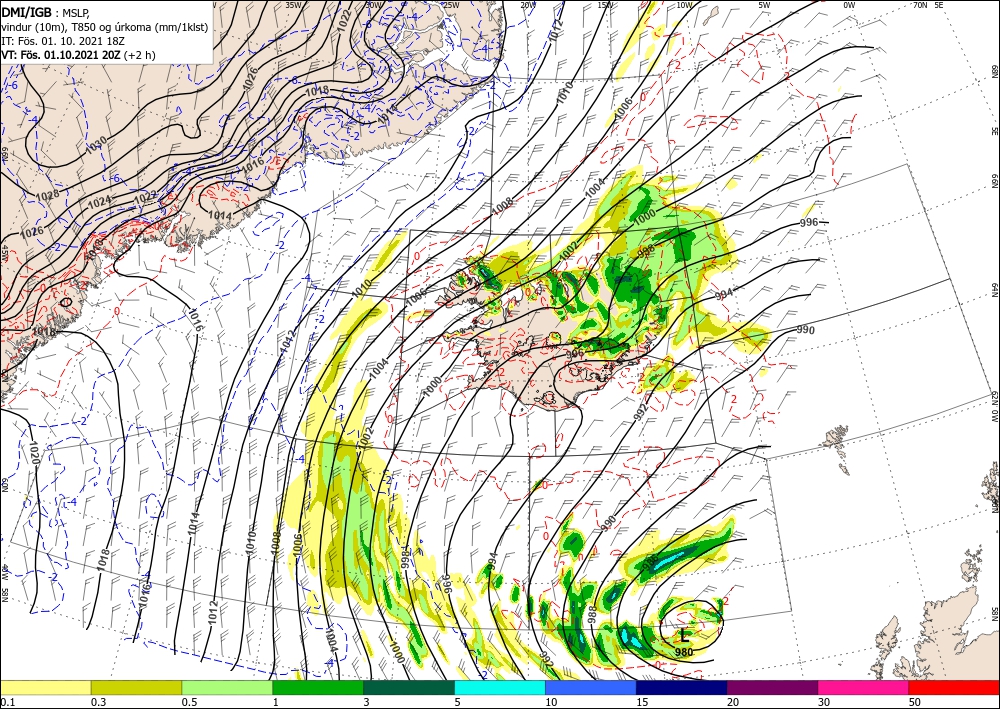Select the 1030 isobar label over Greenland
Viewport: 1000px width, 709px height.
96,145
